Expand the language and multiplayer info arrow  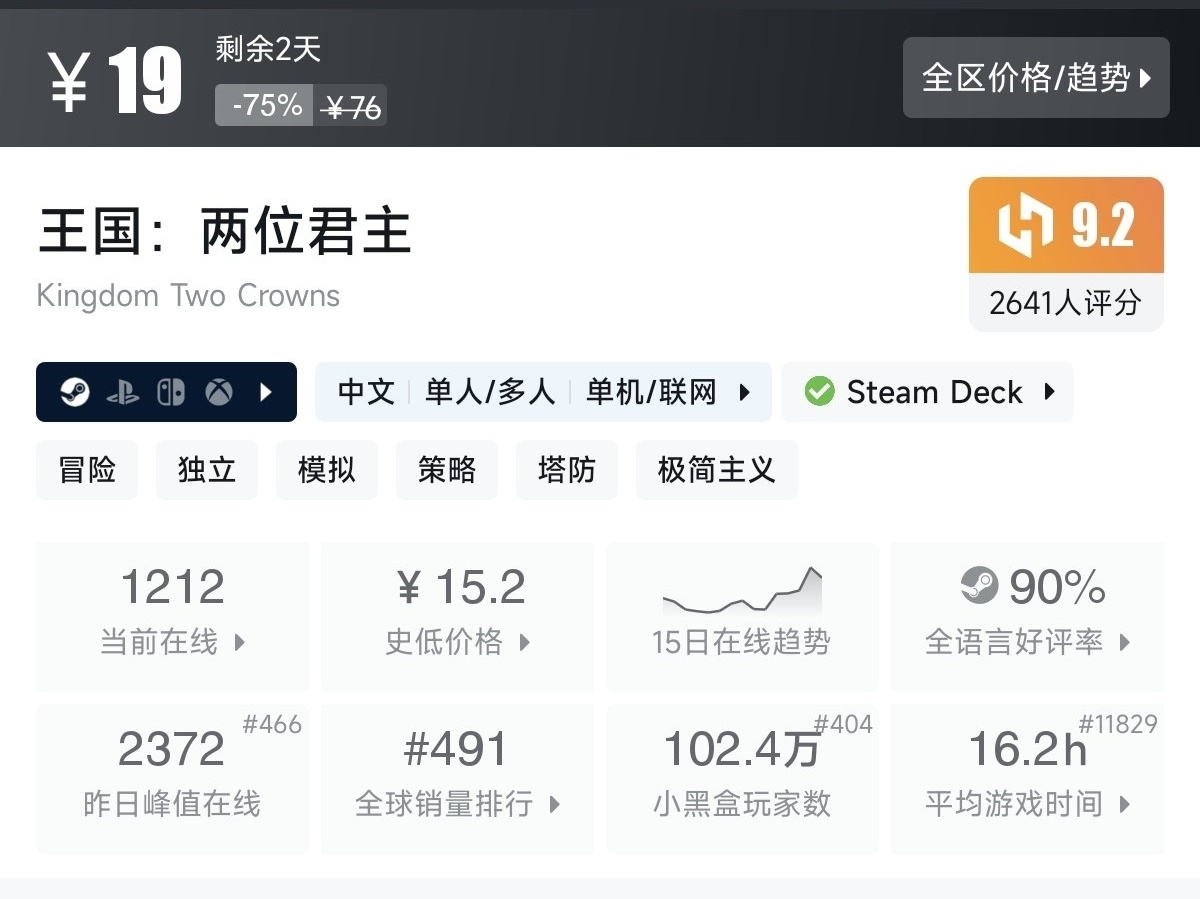click(x=744, y=392)
